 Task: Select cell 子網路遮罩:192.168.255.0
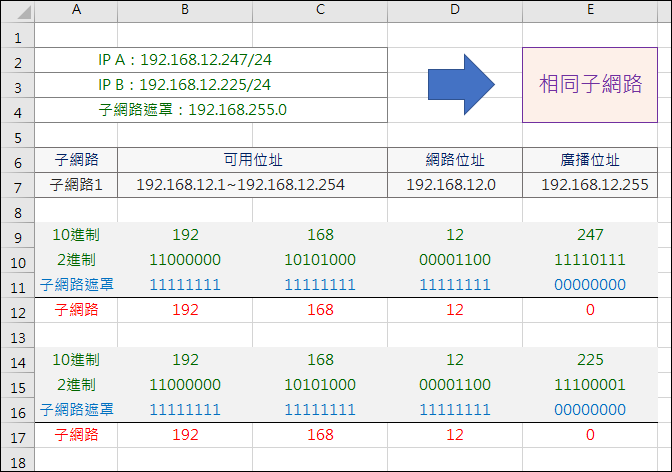click(211, 110)
